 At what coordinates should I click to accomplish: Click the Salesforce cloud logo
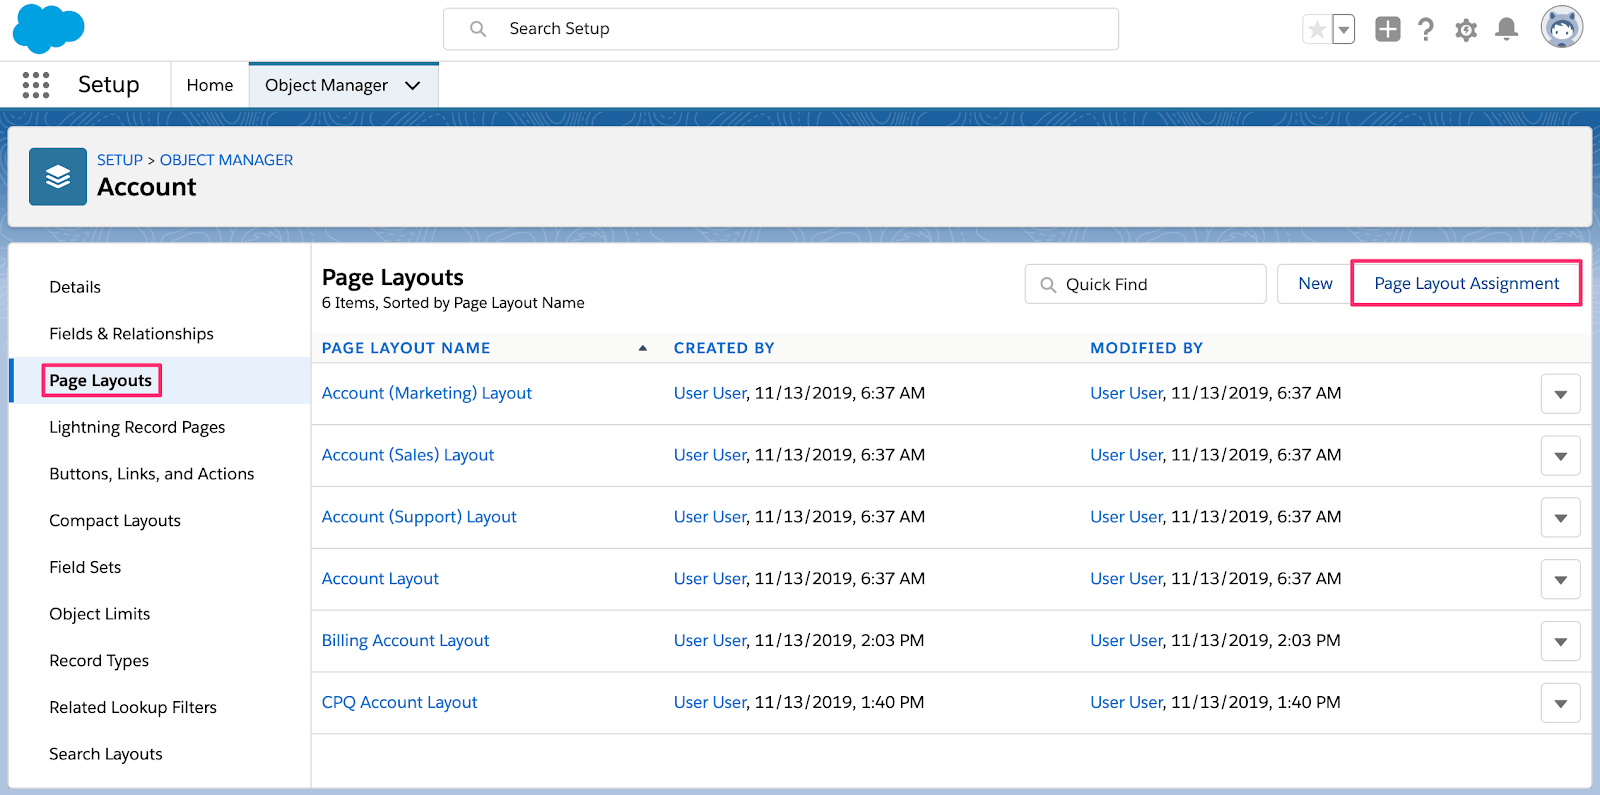click(48, 29)
